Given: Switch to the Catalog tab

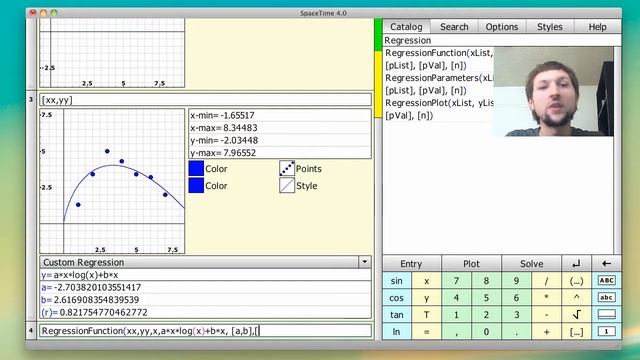Looking at the screenshot, I should 406,27.
